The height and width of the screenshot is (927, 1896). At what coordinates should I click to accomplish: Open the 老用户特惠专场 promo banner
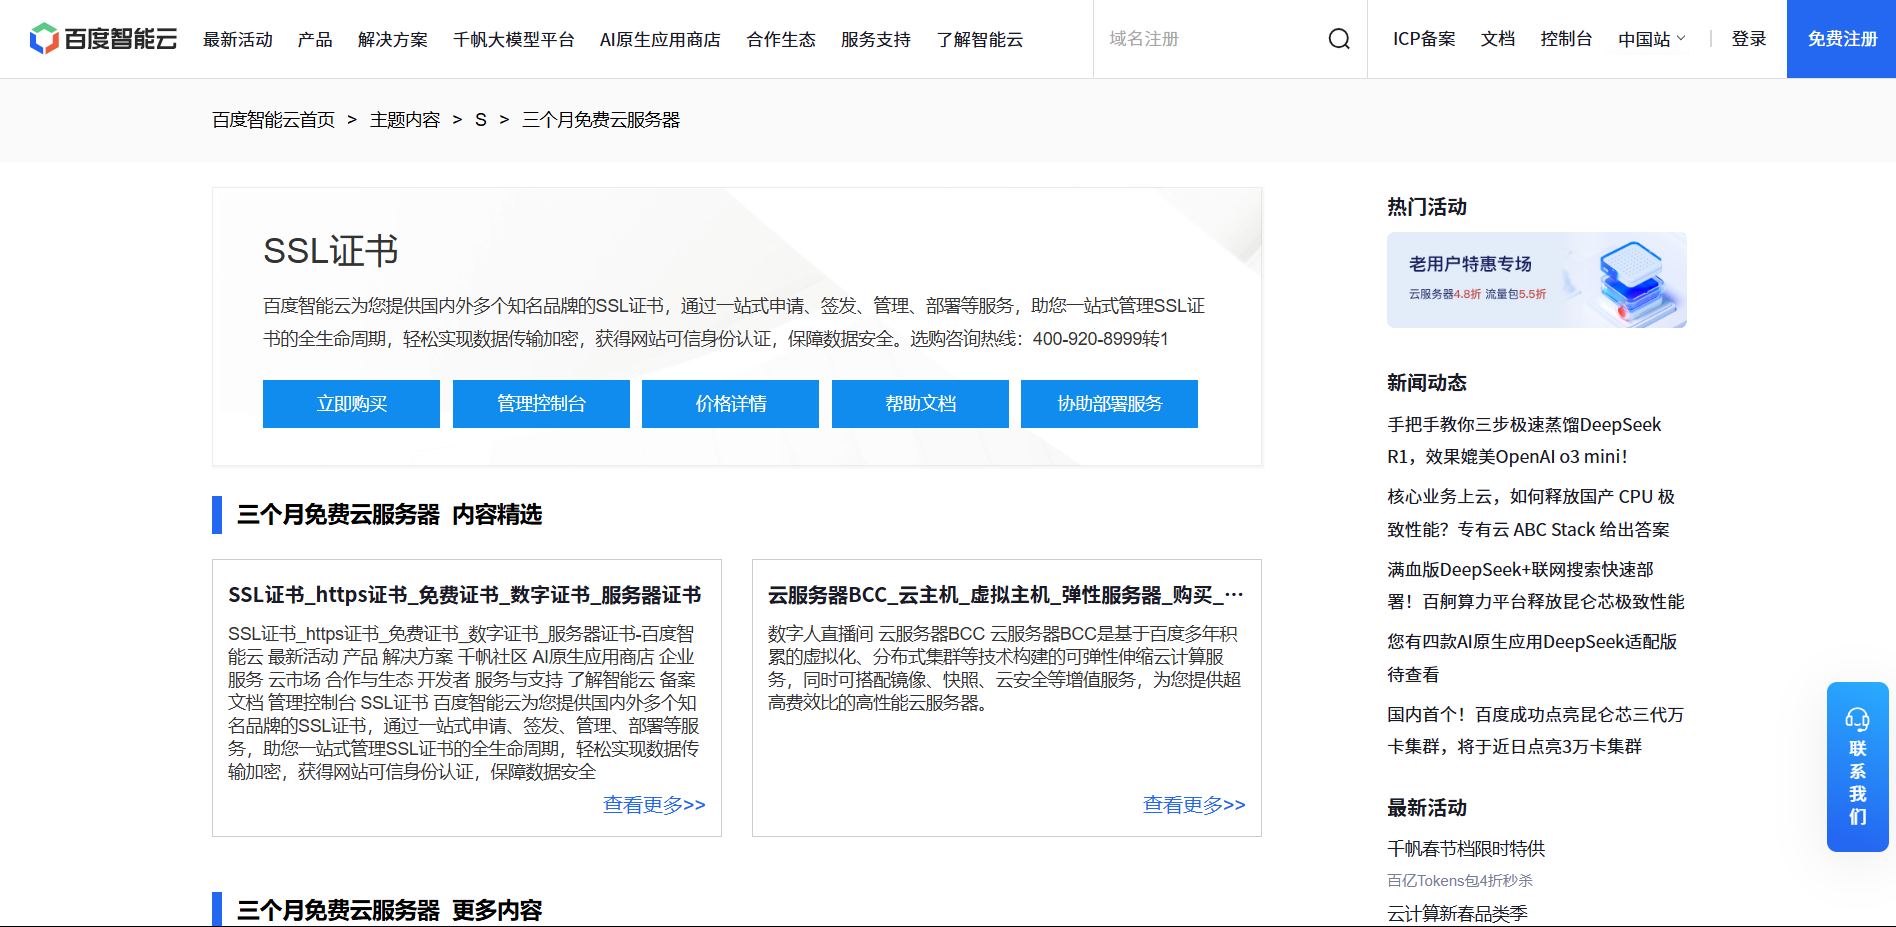pyautogui.click(x=1536, y=280)
